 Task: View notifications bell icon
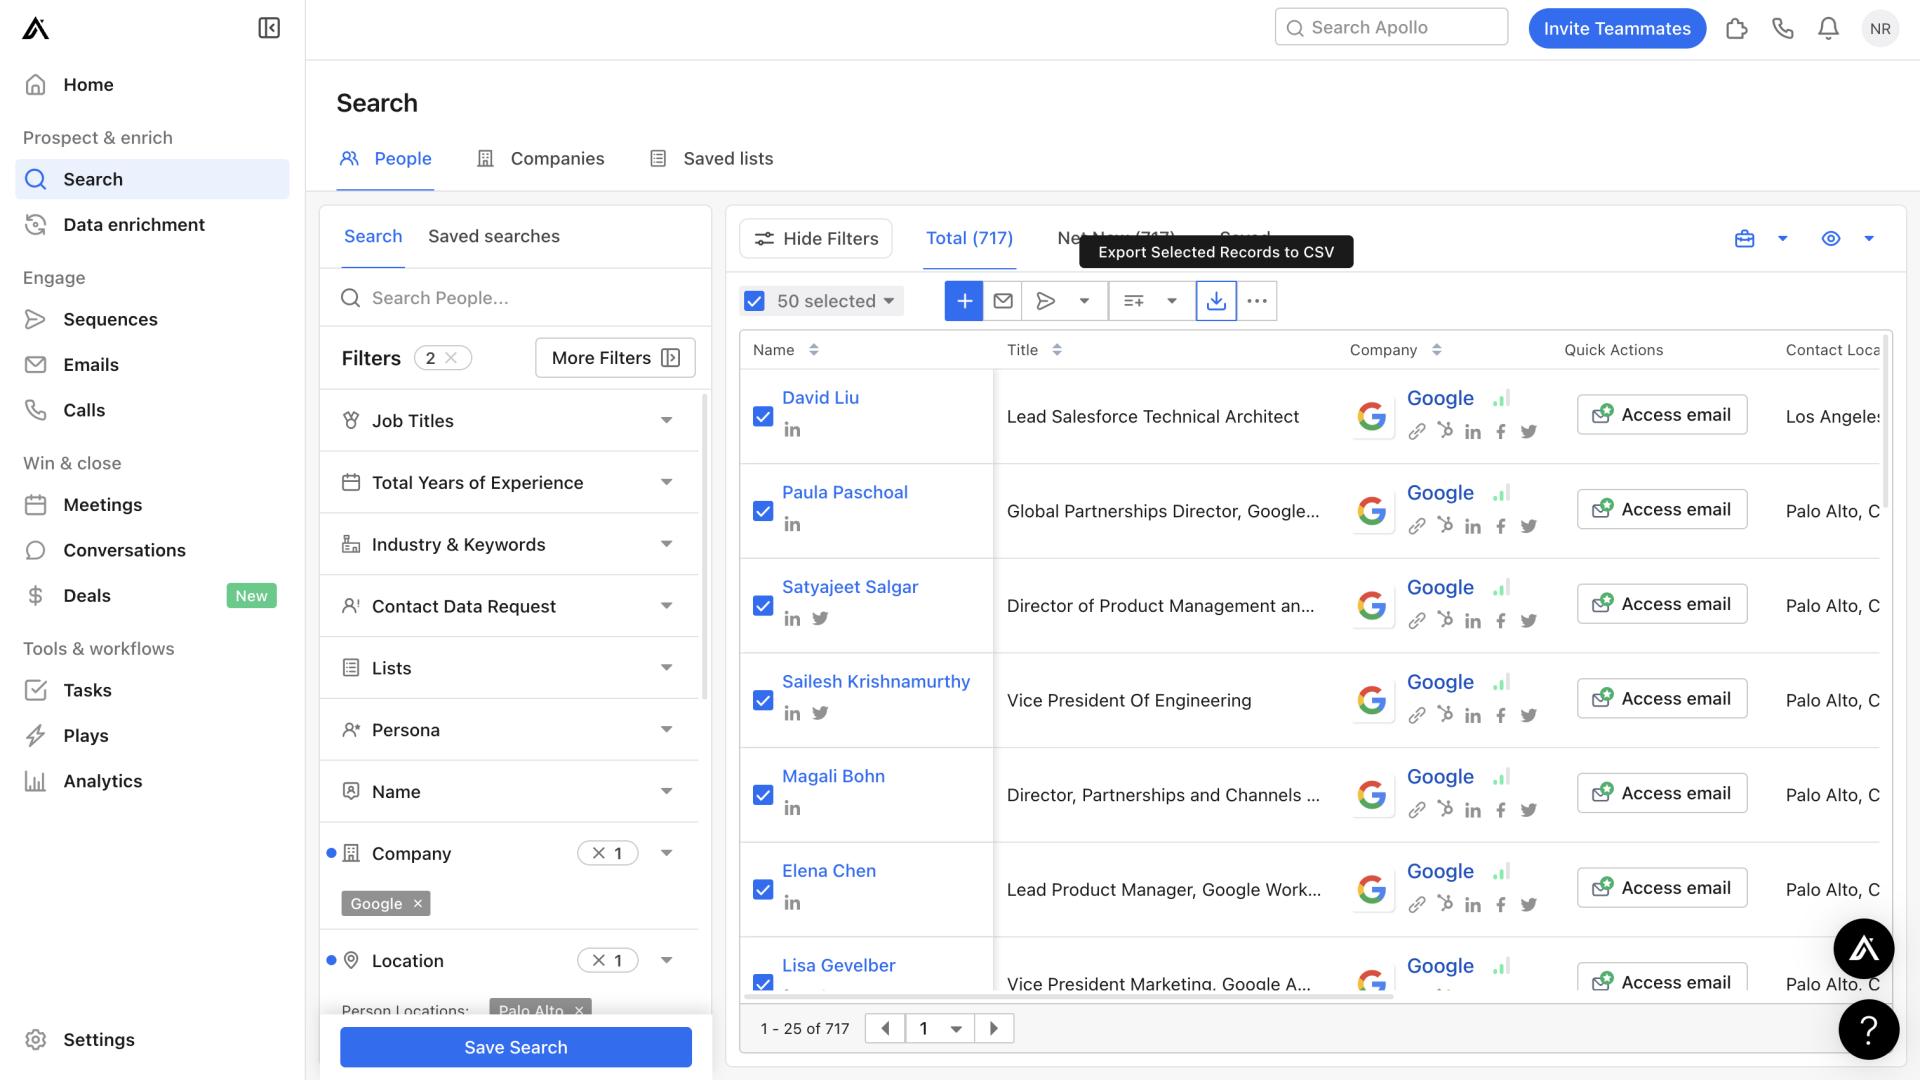click(x=1828, y=28)
